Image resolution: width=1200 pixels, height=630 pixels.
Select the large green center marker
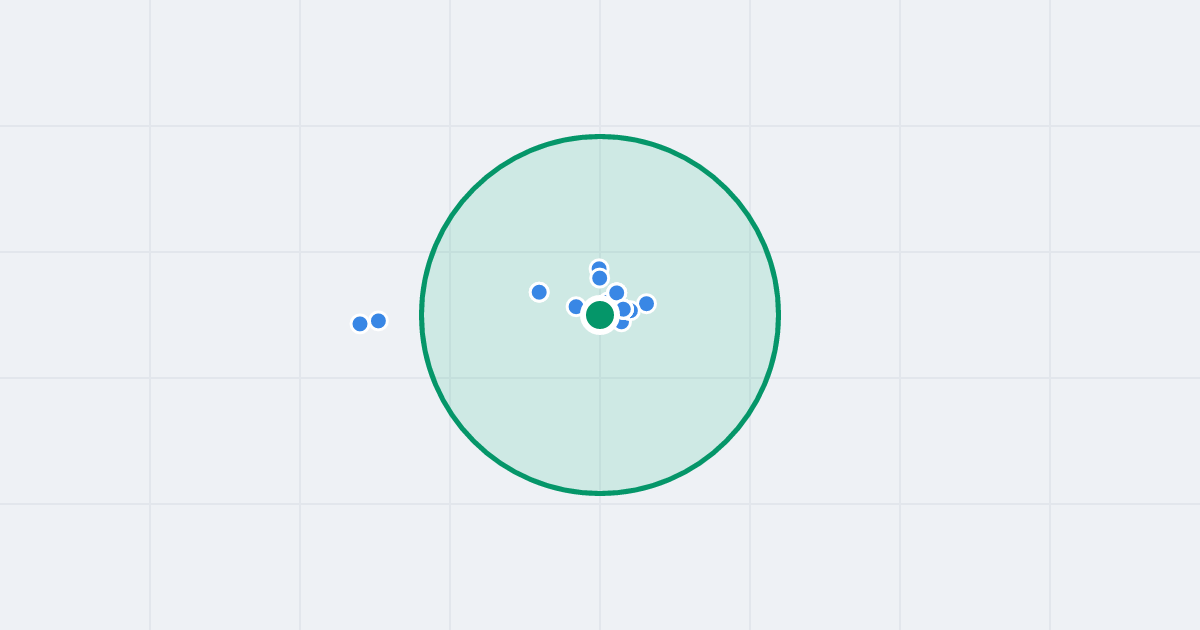coord(600,315)
